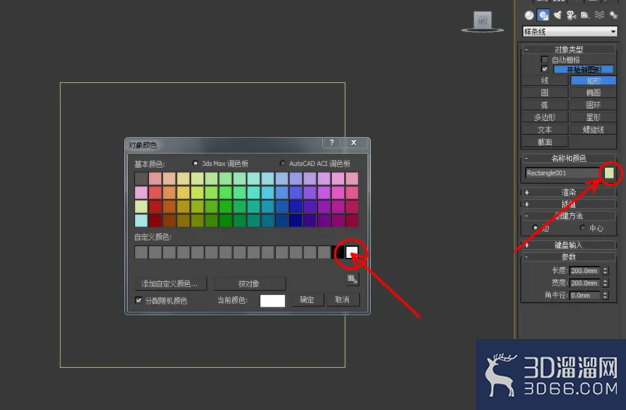The height and width of the screenshot is (410, 626).
Task: Cancel the dialog with 取消
Action: click(x=343, y=300)
